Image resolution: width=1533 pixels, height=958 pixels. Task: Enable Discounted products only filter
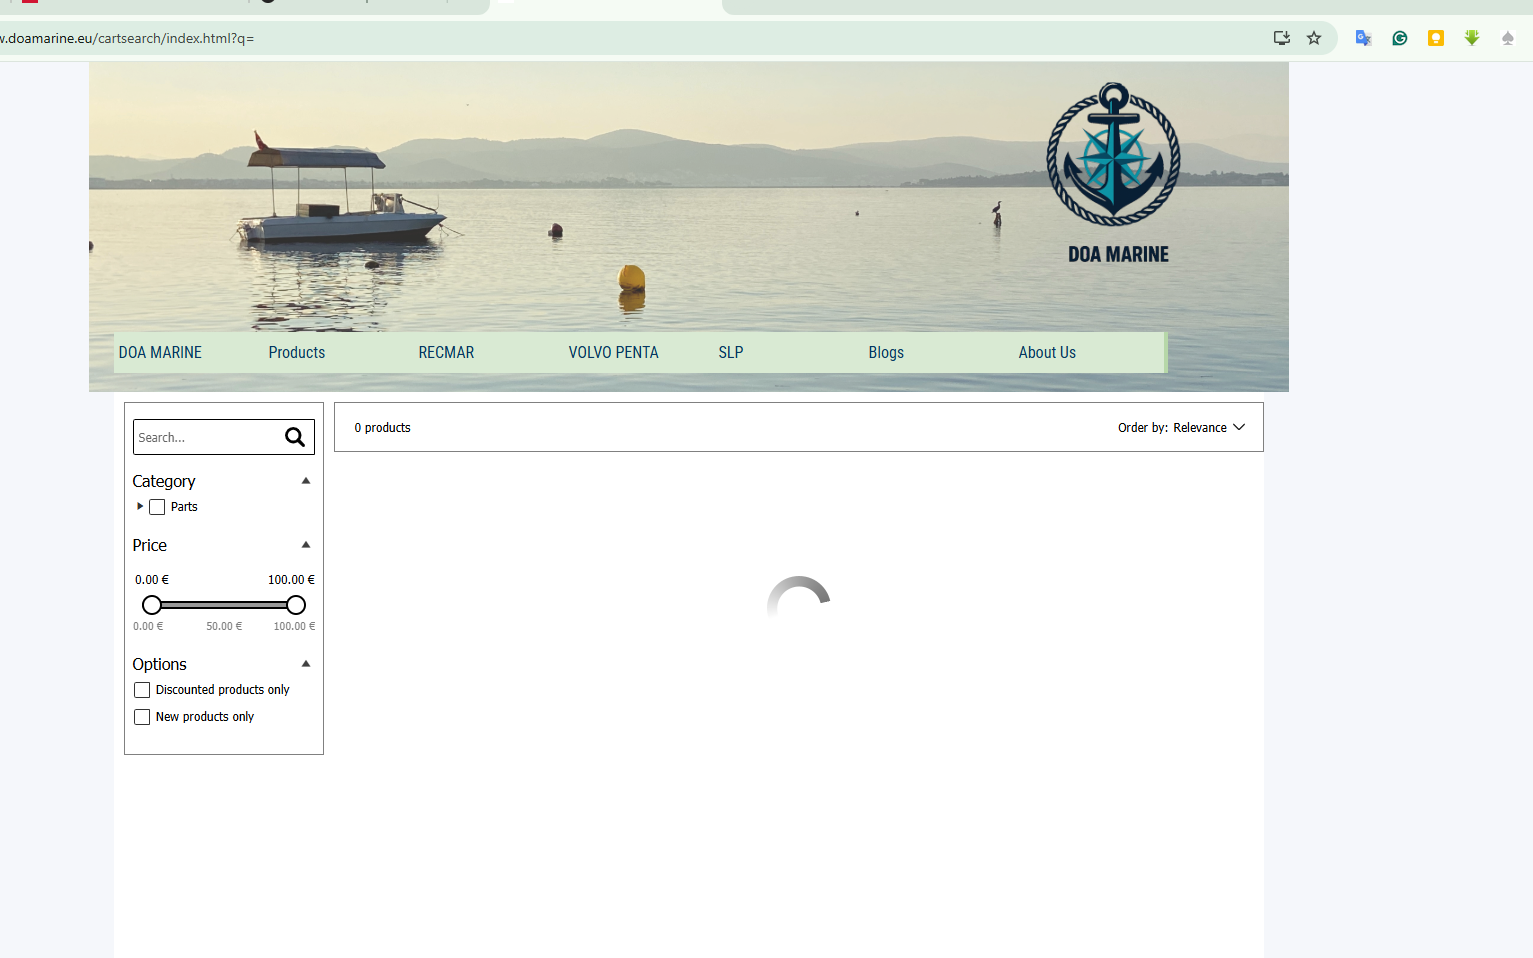[x=142, y=690]
